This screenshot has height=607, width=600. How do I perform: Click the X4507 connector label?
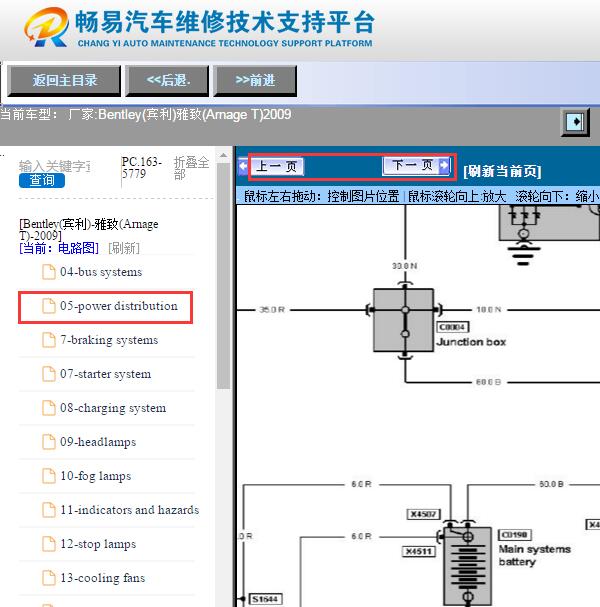point(423,514)
